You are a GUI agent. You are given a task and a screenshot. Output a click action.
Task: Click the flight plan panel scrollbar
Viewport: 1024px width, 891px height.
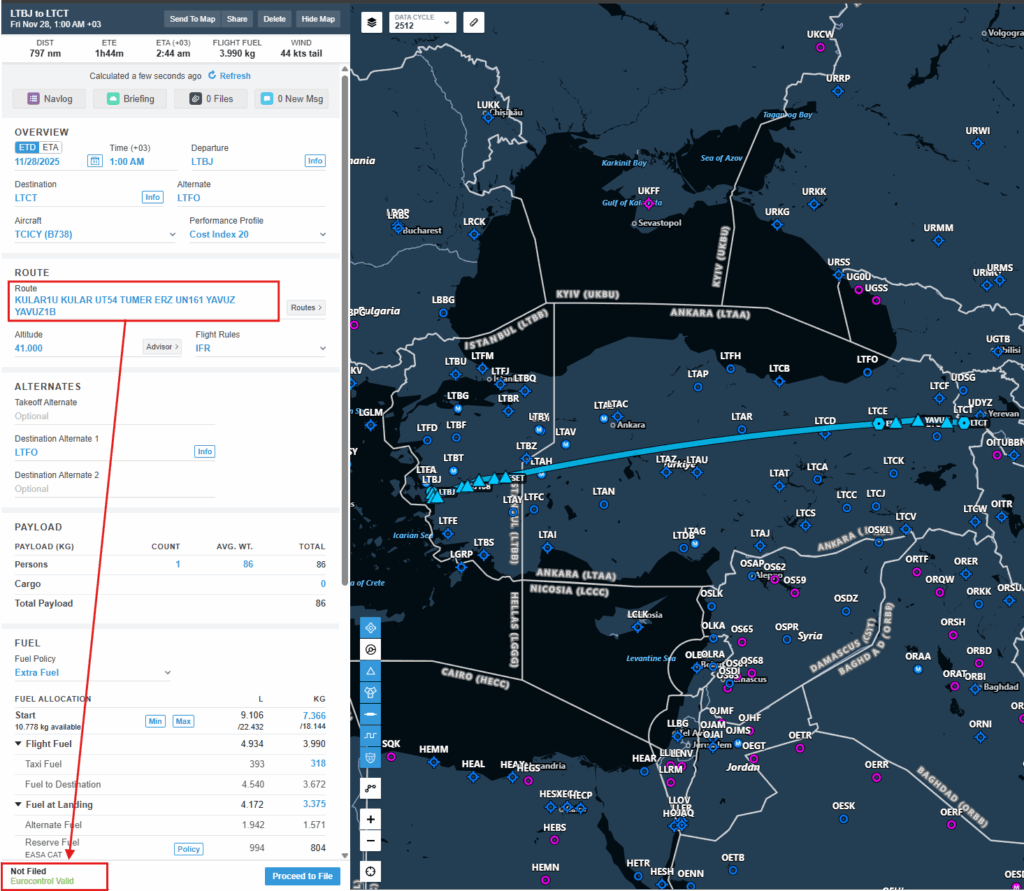pyautogui.click(x=345, y=300)
